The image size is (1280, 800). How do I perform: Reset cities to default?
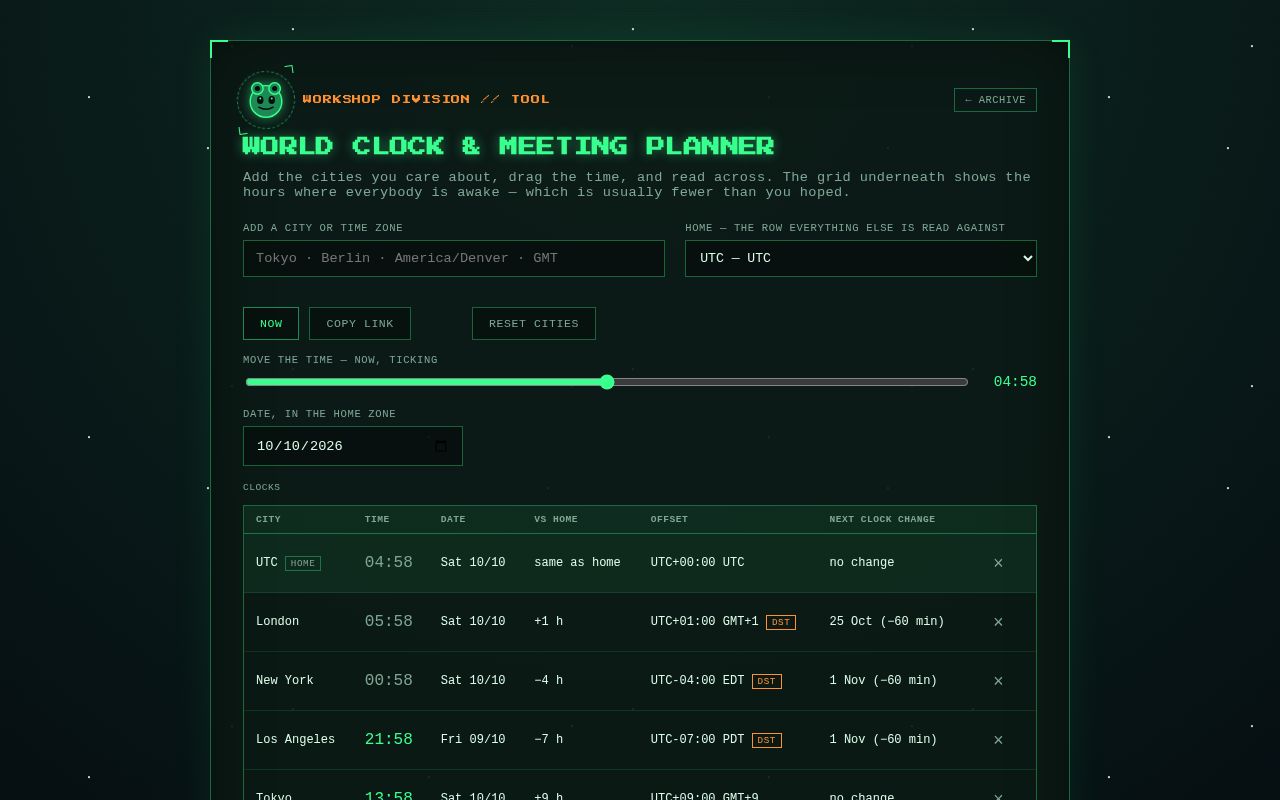point(534,323)
